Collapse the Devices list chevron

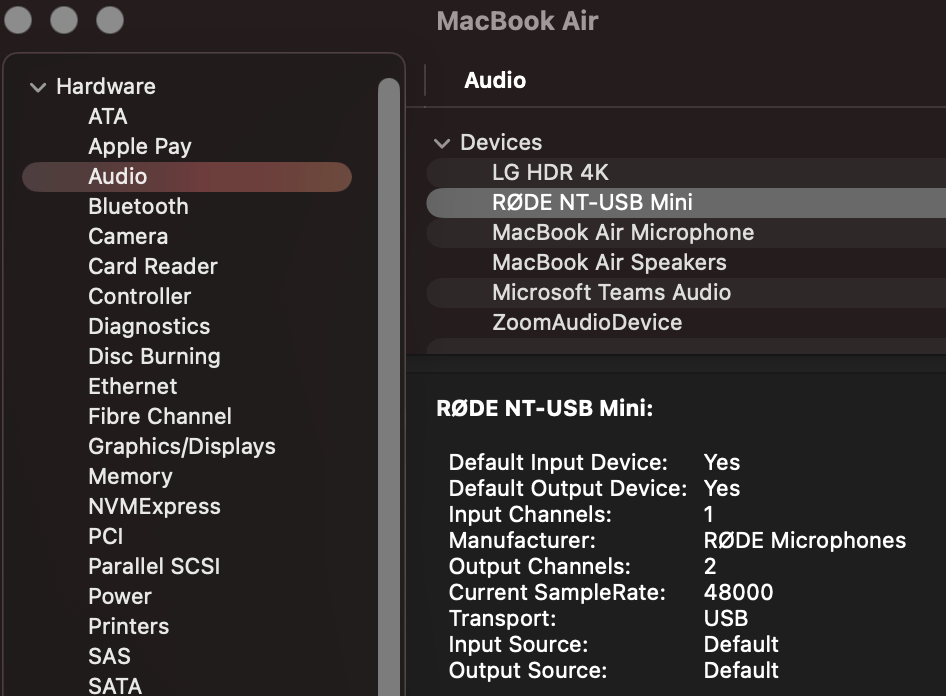pyautogui.click(x=442, y=143)
